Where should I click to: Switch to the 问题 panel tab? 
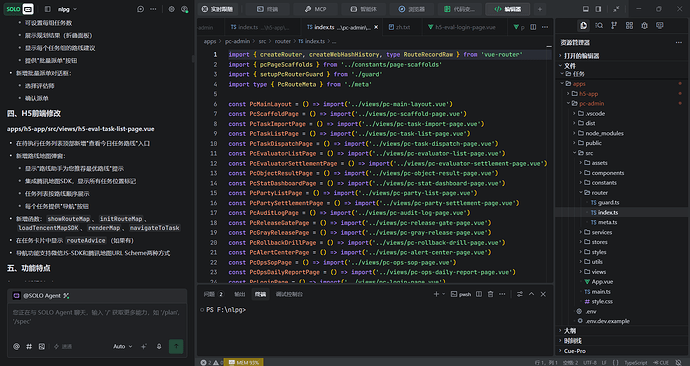click(213, 294)
